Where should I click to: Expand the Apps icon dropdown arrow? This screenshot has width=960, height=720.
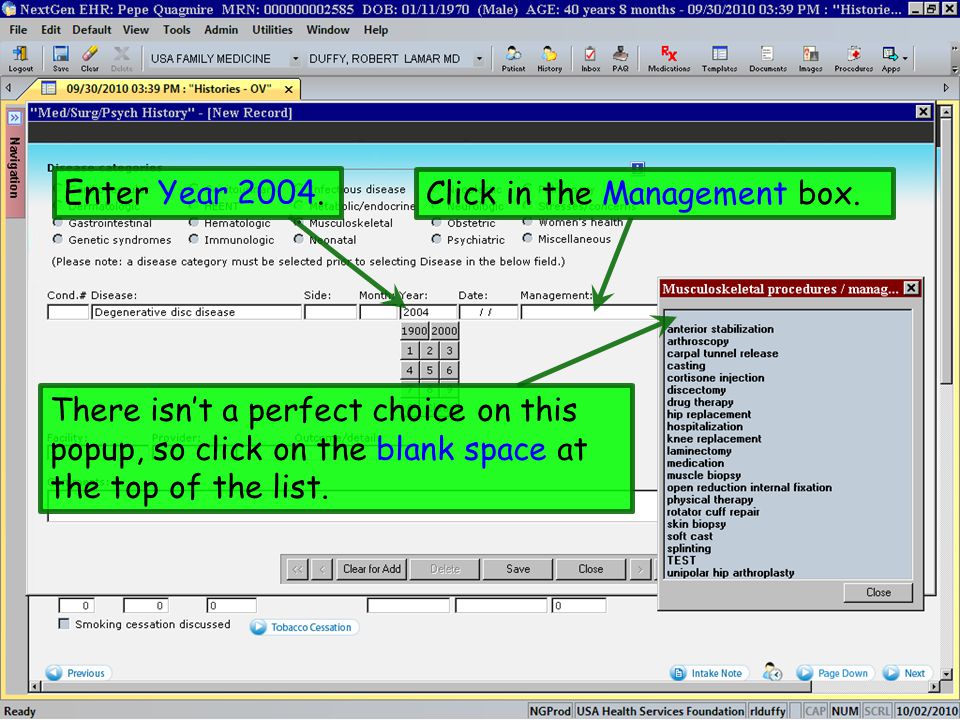[905, 59]
